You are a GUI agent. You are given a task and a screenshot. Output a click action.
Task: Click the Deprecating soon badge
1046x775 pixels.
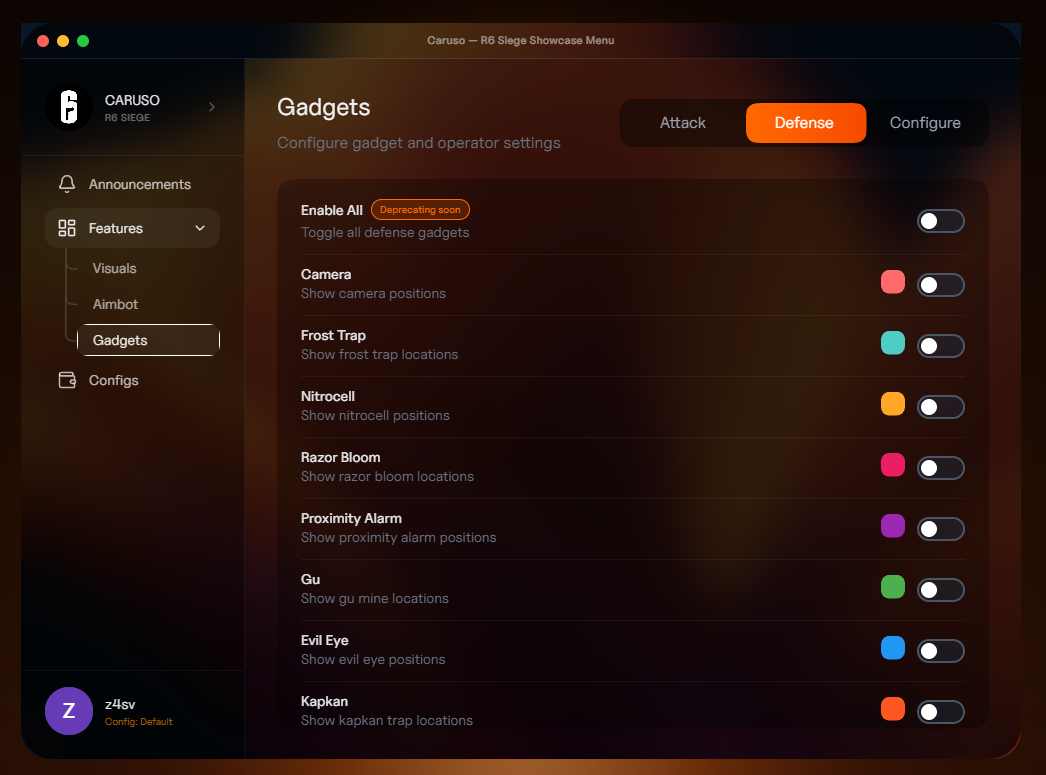click(x=420, y=209)
